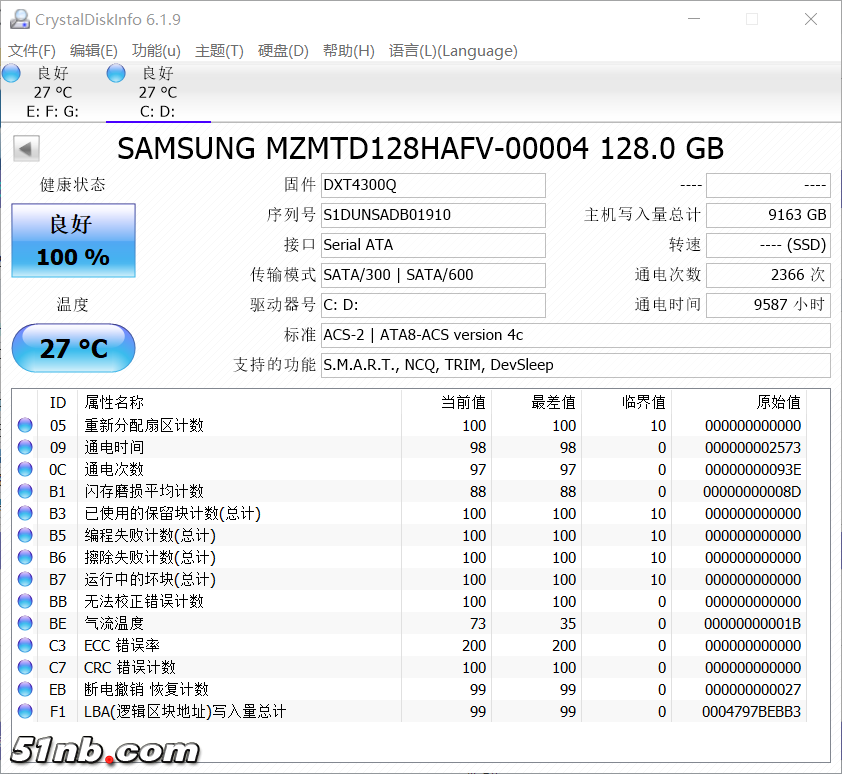The image size is (842, 774).
Task: Click the status orb for F1 LBA written row
Action: (25, 712)
